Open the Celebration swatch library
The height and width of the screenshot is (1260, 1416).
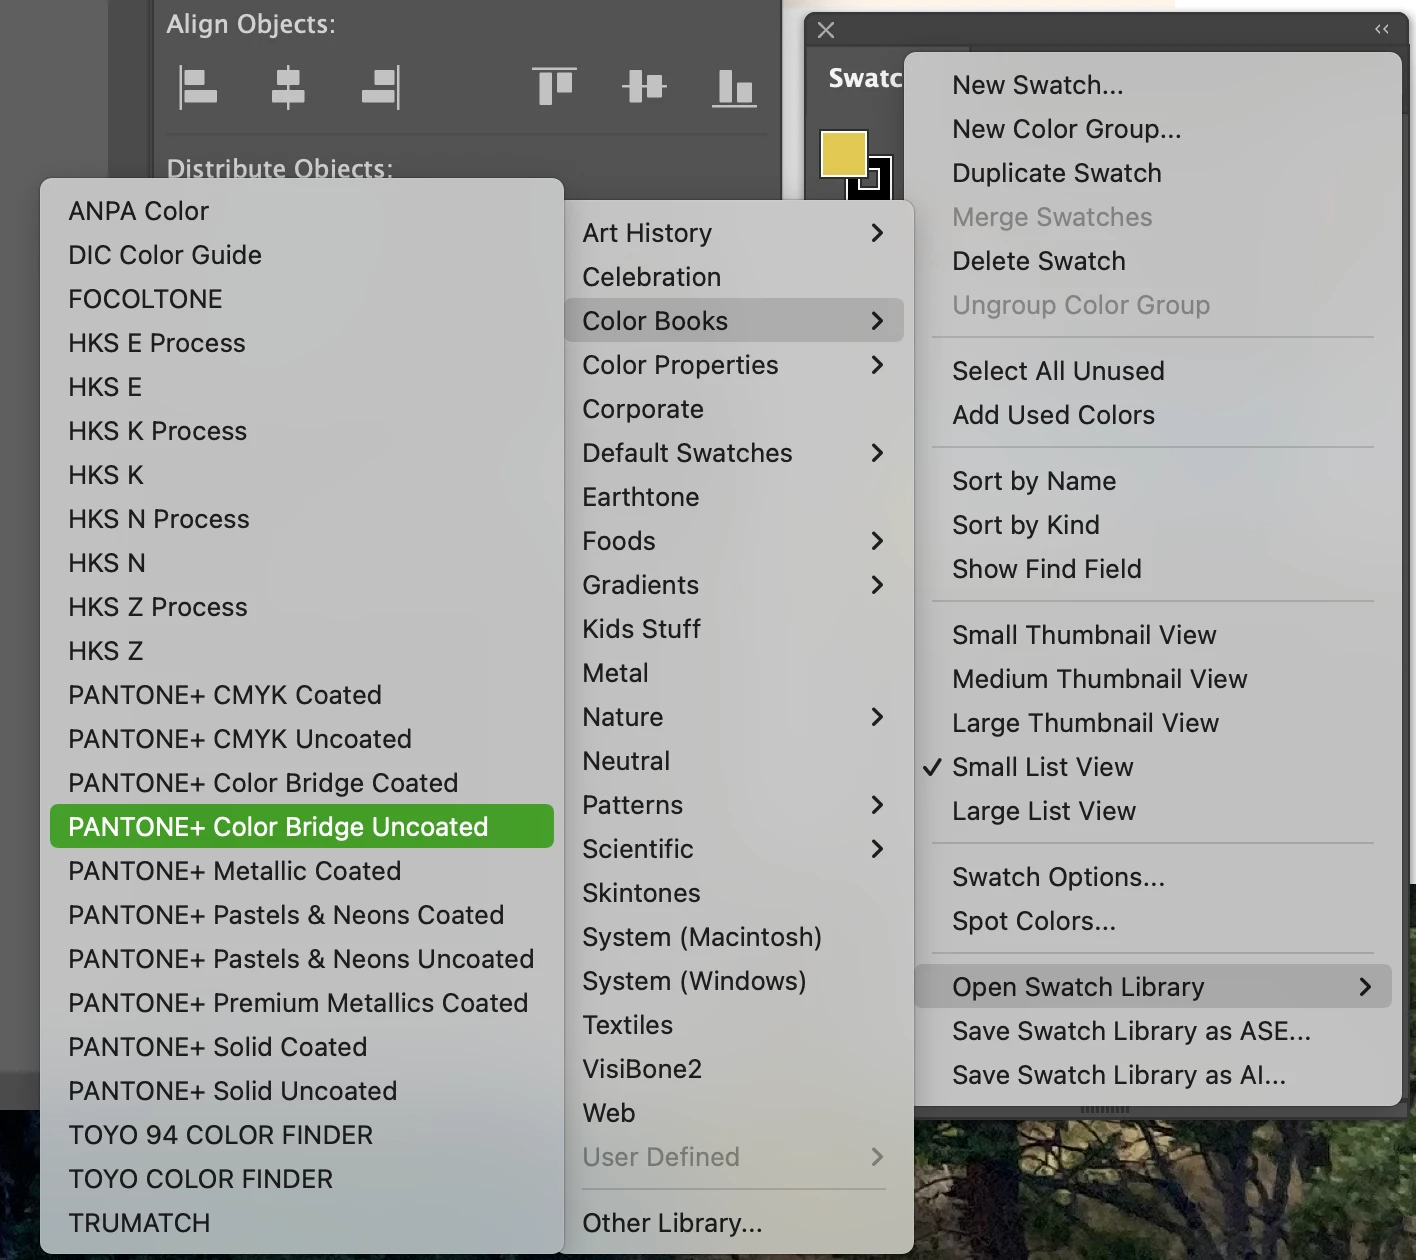[x=734, y=277]
